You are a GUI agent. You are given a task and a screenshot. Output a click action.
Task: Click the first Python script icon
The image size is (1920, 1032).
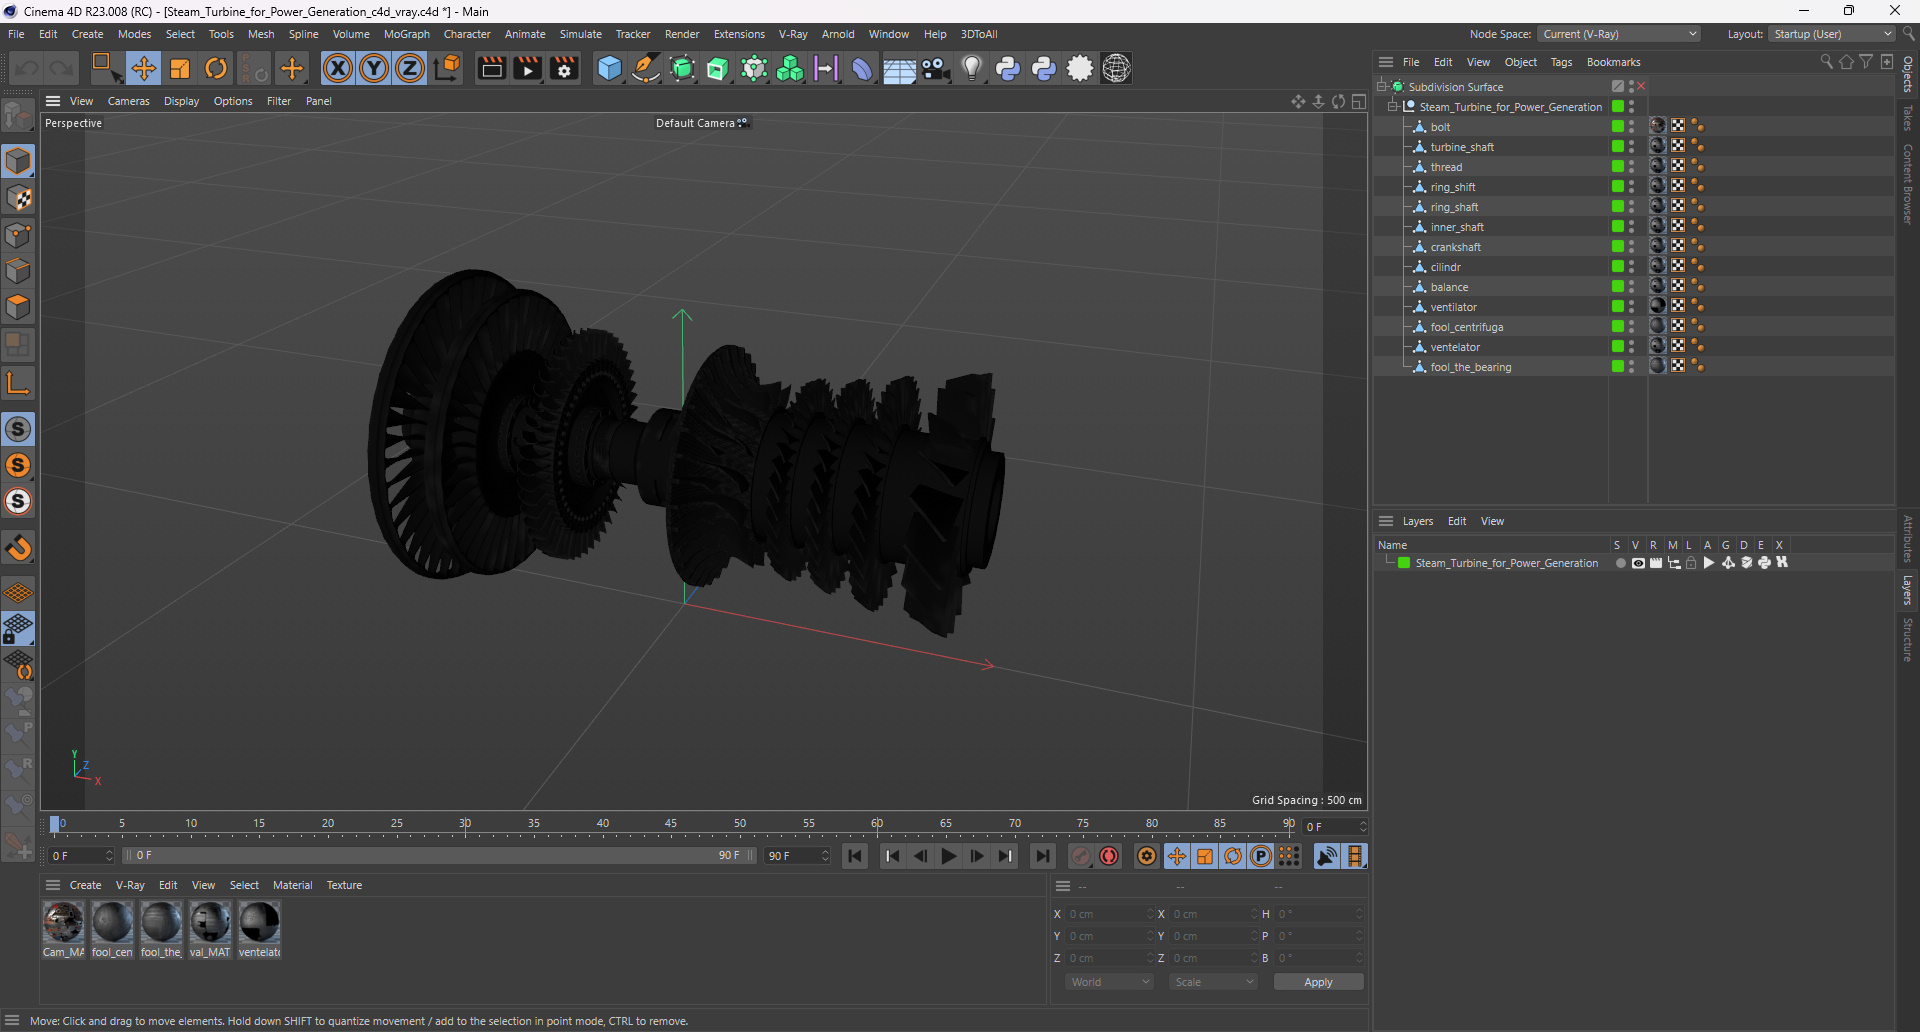pos(1008,68)
